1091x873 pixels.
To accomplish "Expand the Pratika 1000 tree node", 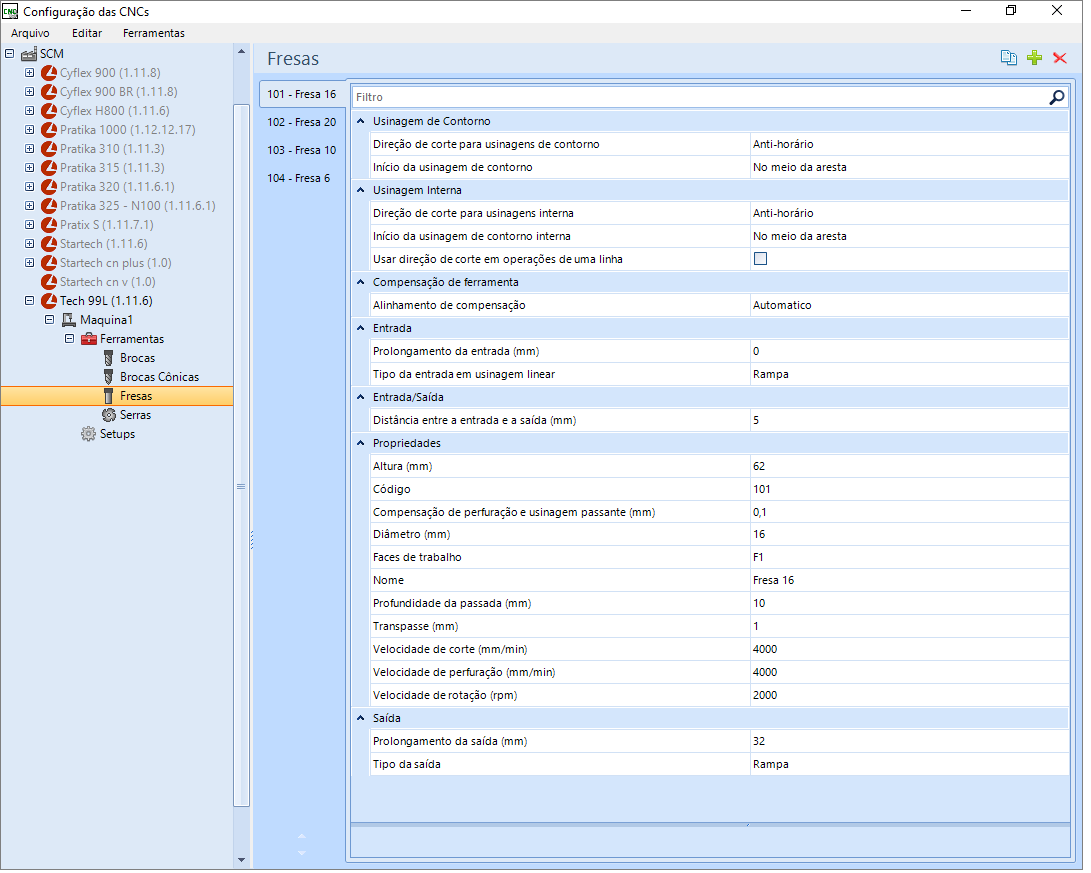I will (29, 130).
